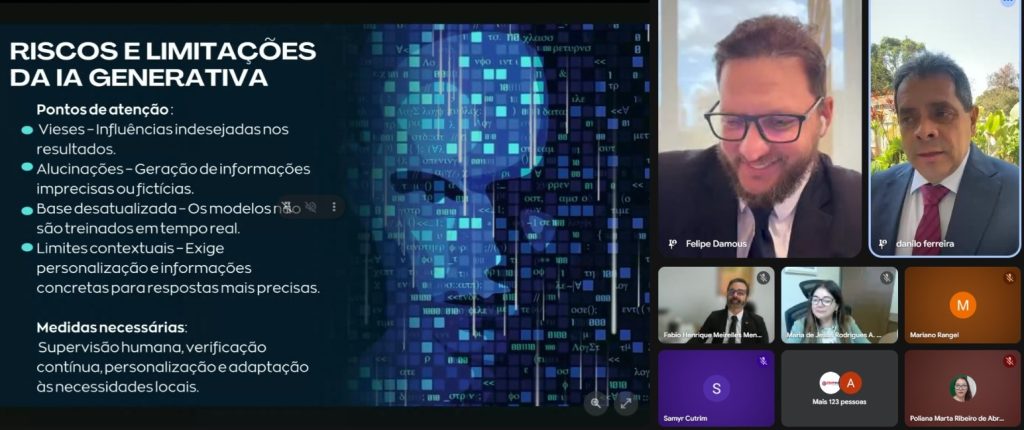The image size is (1024, 430).
Task: Expand the presentation to full screen
Action: tap(626, 403)
